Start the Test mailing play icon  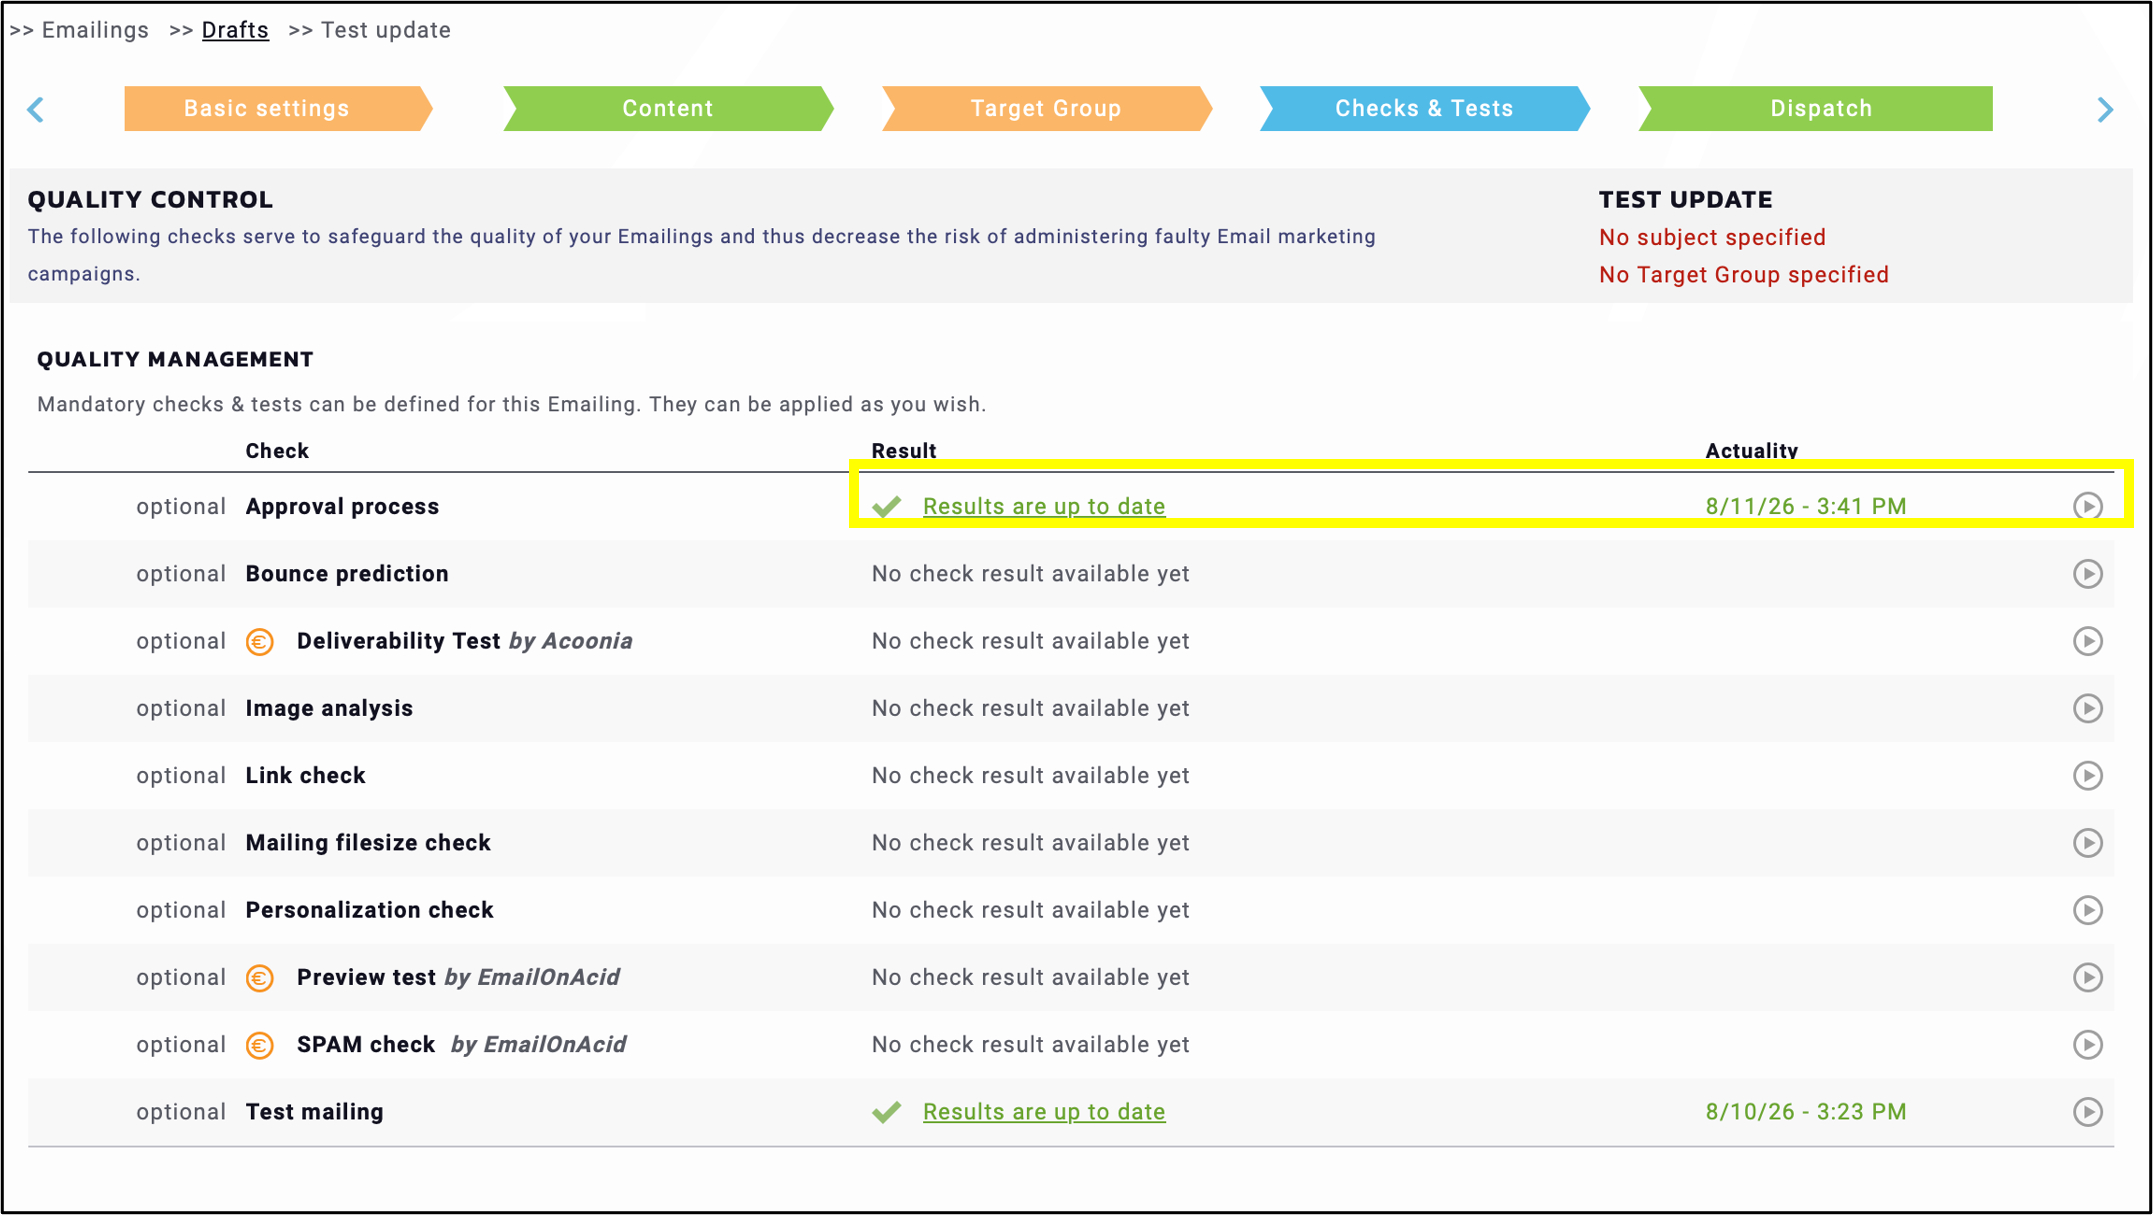point(2087,1112)
